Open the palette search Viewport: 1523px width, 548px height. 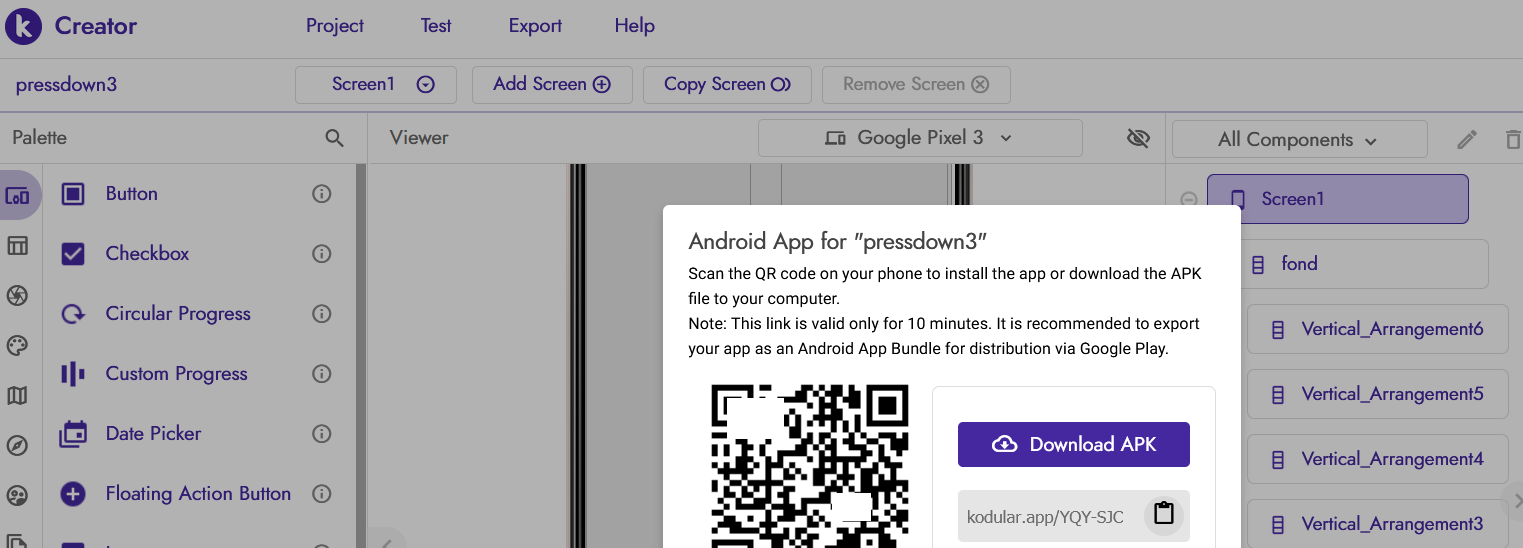point(335,138)
